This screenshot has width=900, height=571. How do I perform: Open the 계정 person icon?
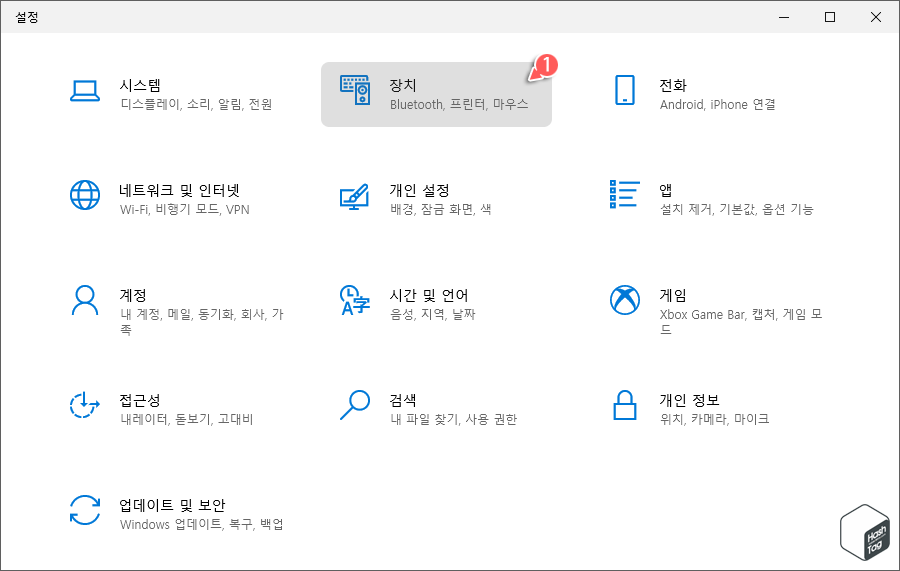85,300
